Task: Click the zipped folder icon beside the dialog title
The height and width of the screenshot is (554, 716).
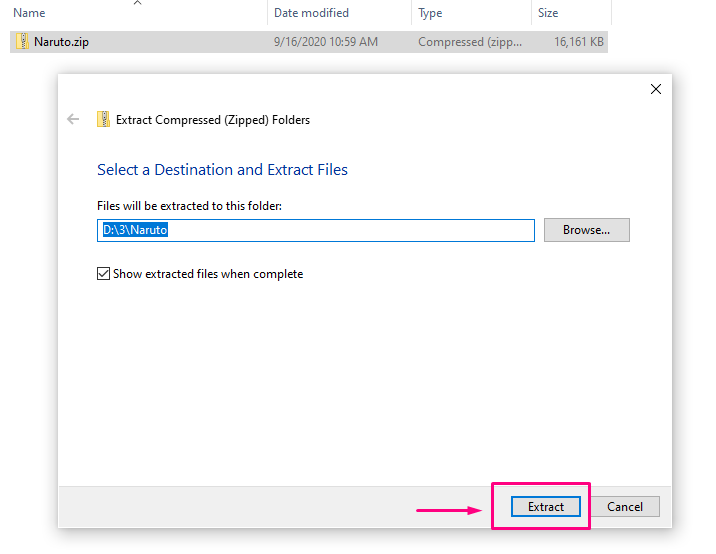Action: 104,119
